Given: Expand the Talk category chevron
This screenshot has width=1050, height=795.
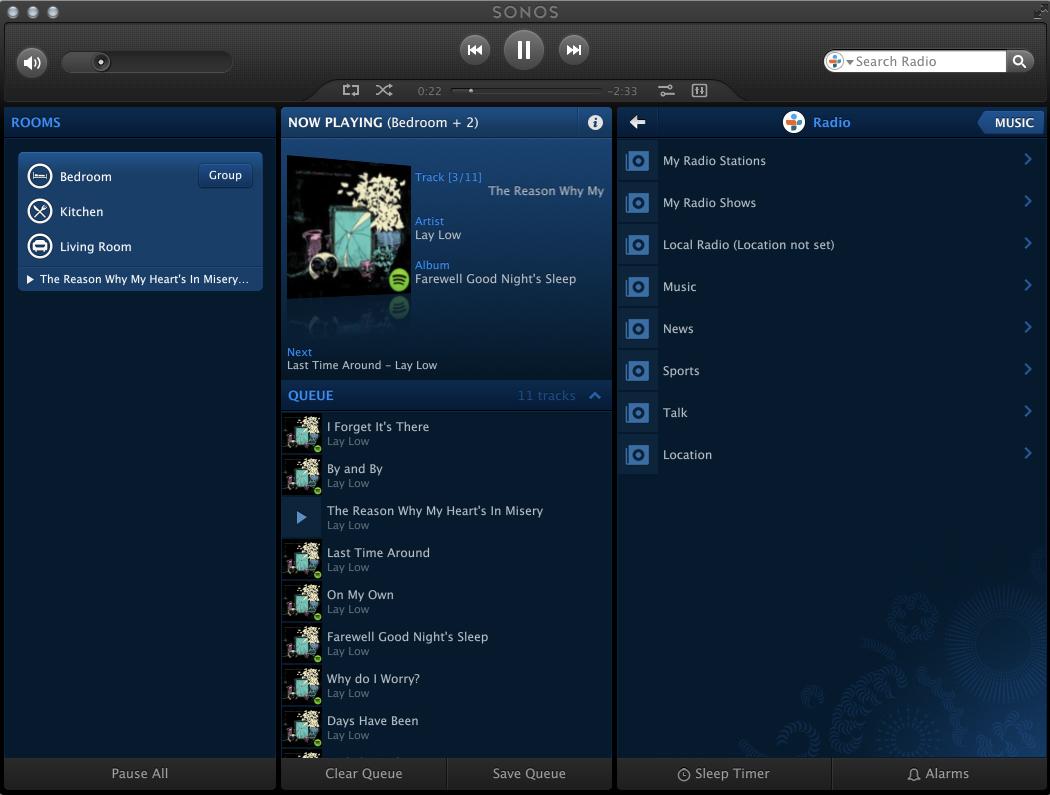Looking at the screenshot, I should (1027, 411).
